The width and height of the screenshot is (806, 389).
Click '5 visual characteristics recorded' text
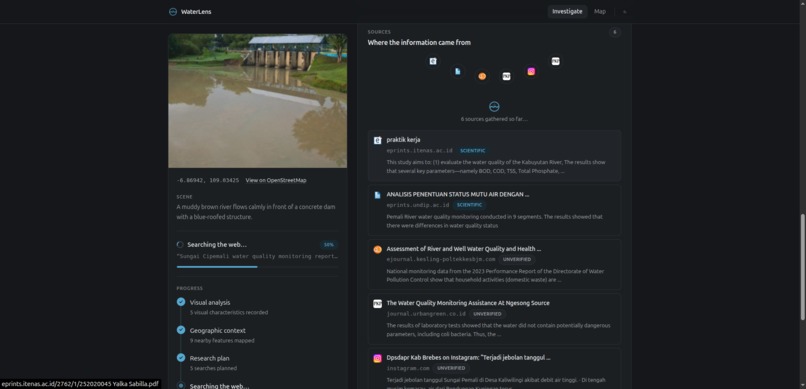click(229, 312)
